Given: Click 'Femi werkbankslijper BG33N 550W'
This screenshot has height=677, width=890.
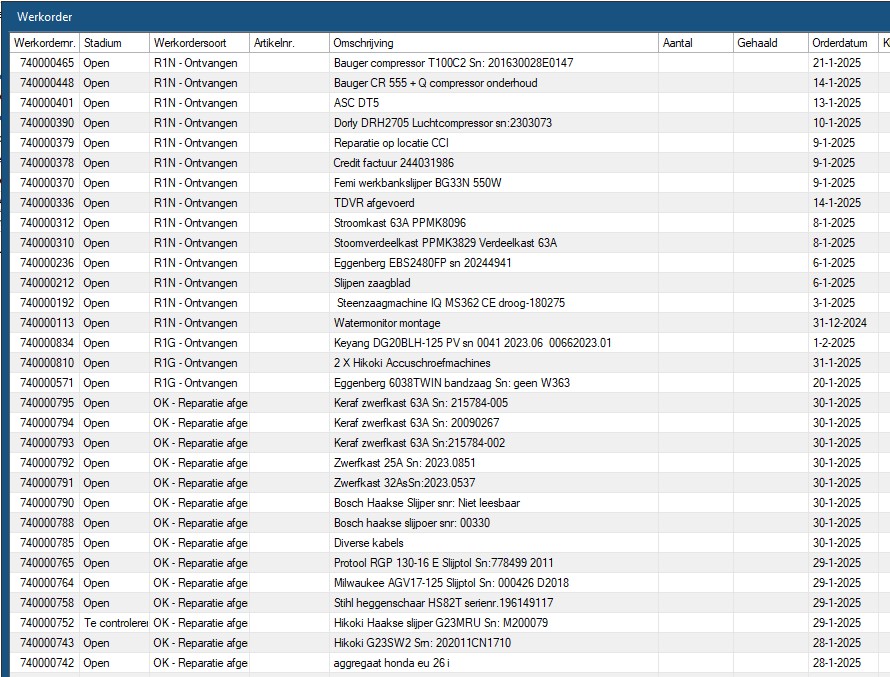Looking at the screenshot, I should [x=417, y=183].
